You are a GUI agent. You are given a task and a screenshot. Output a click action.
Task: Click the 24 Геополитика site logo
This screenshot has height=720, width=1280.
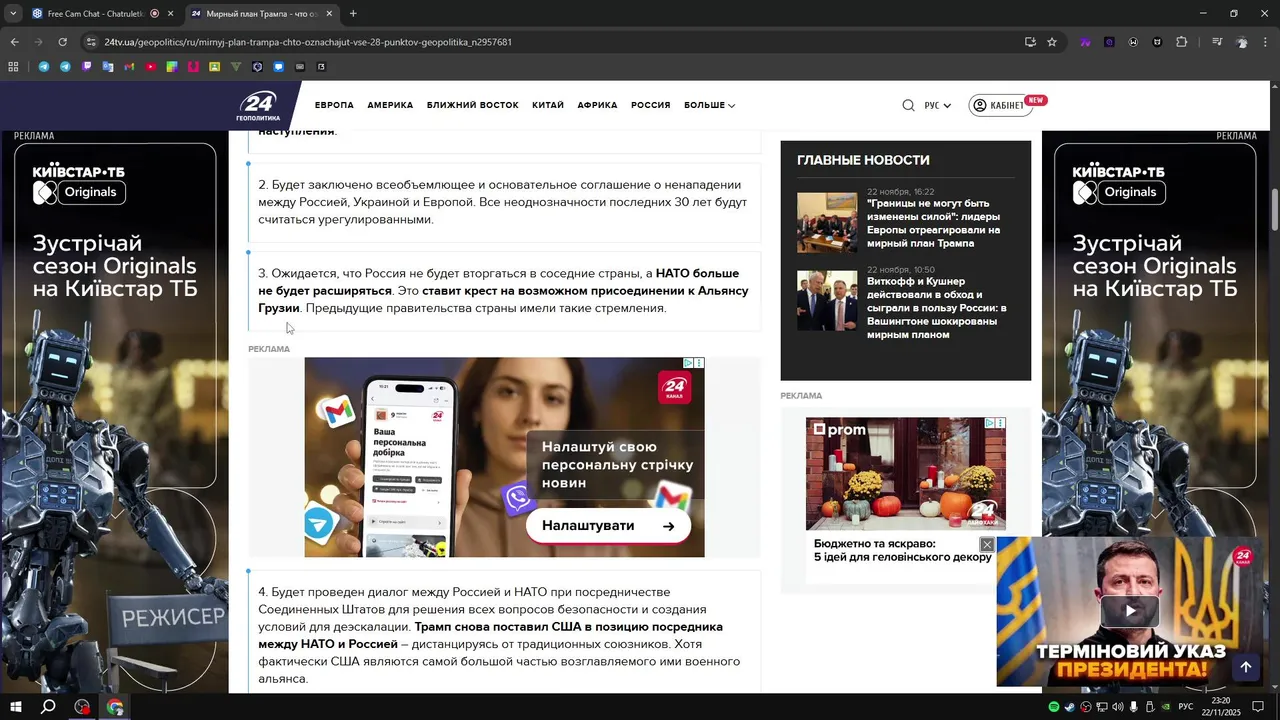pyautogui.click(x=258, y=106)
